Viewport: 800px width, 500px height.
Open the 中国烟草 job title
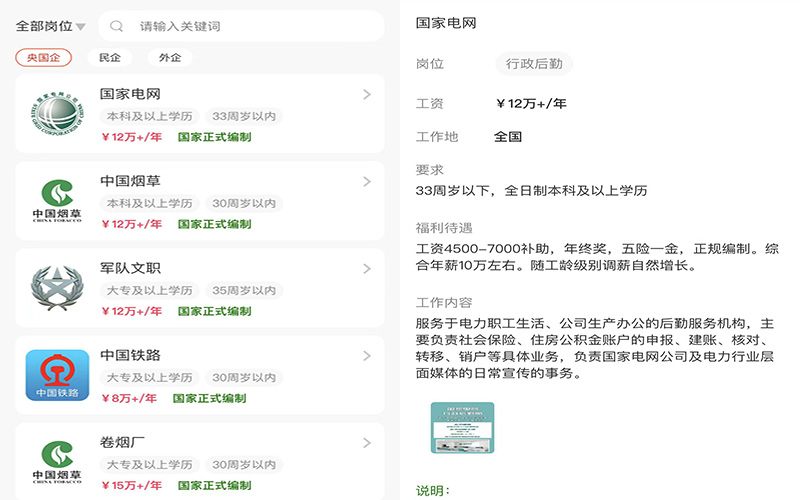click(x=130, y=181)
